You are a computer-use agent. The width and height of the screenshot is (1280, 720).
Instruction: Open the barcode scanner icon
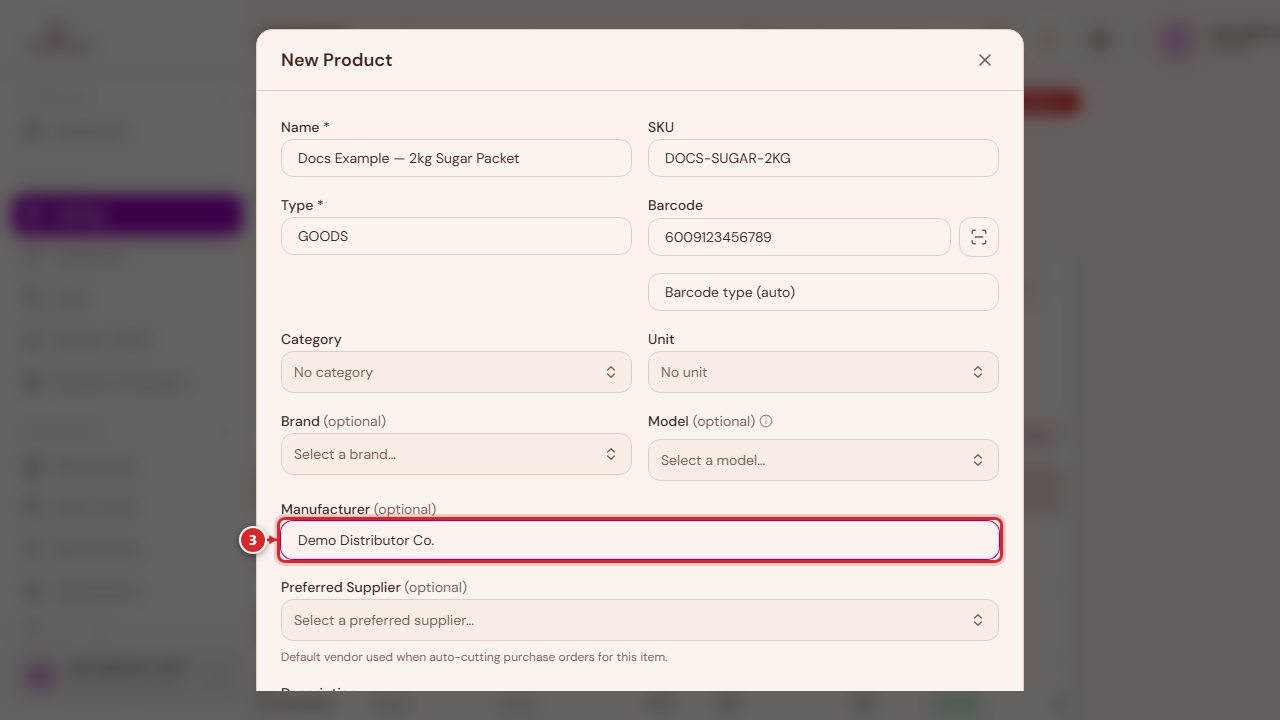click(x=979, y=237)
